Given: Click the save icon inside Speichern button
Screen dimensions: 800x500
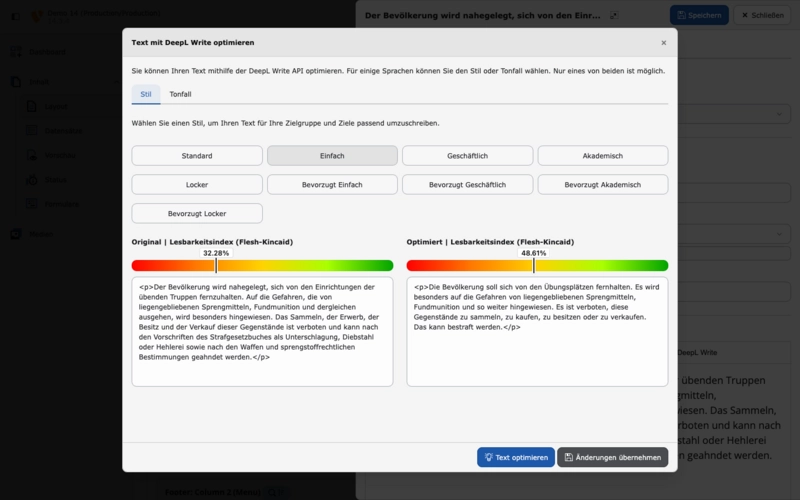Looking at the screenshot, I should tap(681, 15).
